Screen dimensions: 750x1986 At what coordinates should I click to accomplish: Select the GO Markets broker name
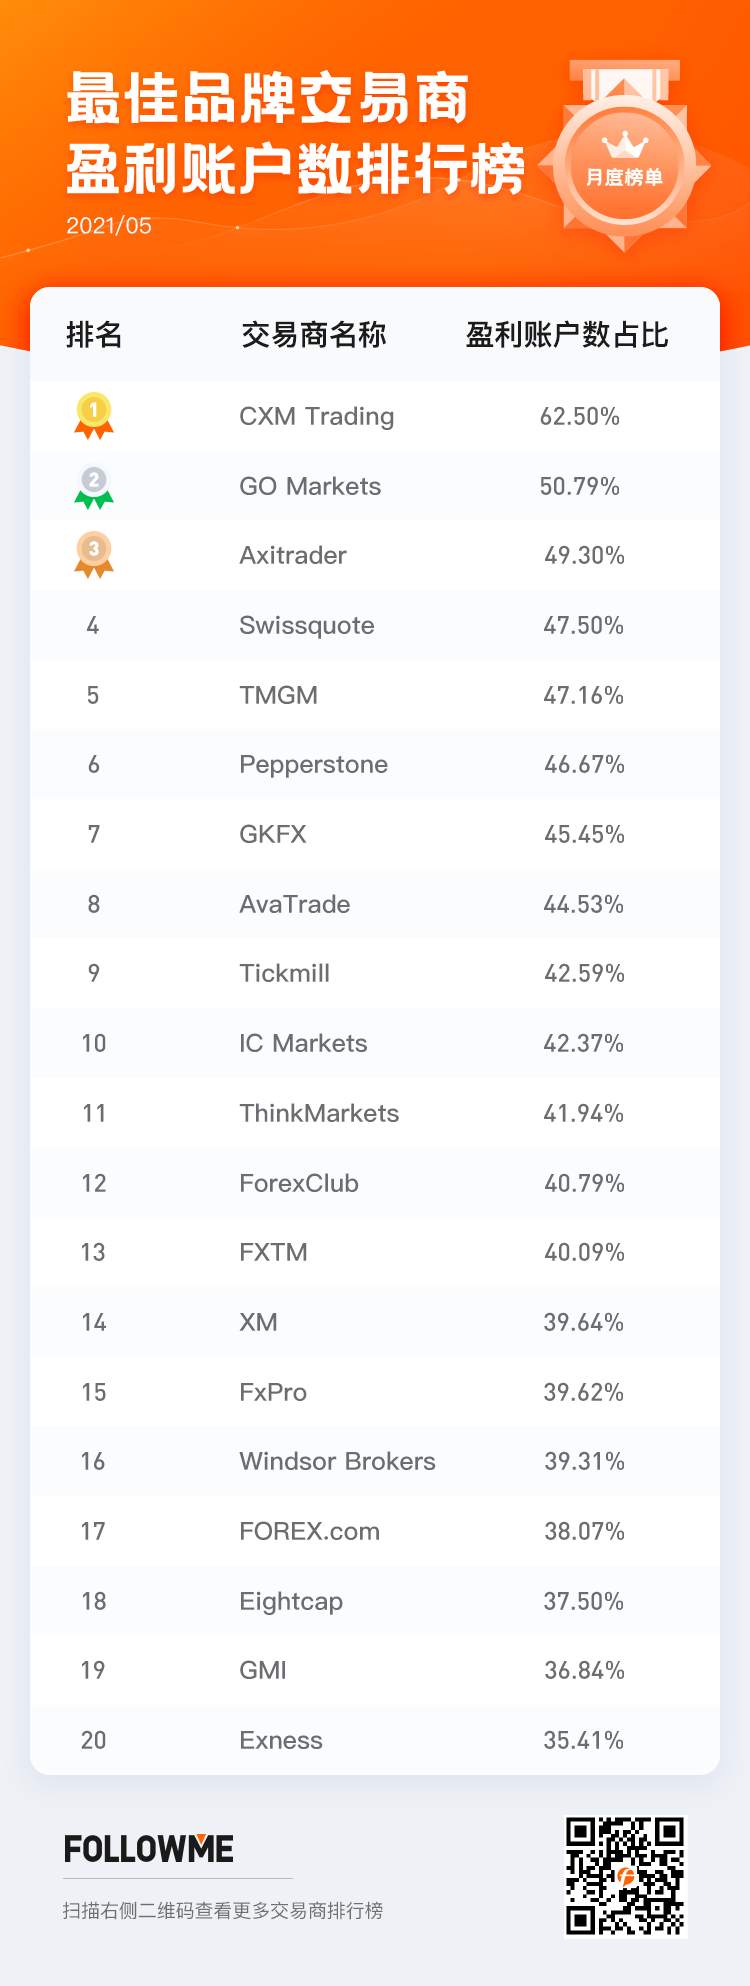[x=310, y=486]
